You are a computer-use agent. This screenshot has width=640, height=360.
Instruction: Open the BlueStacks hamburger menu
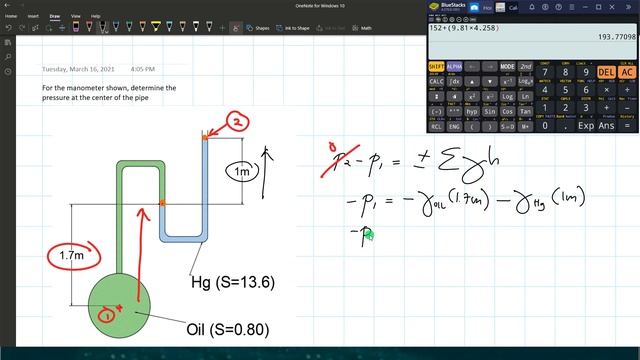coord(572,7)
